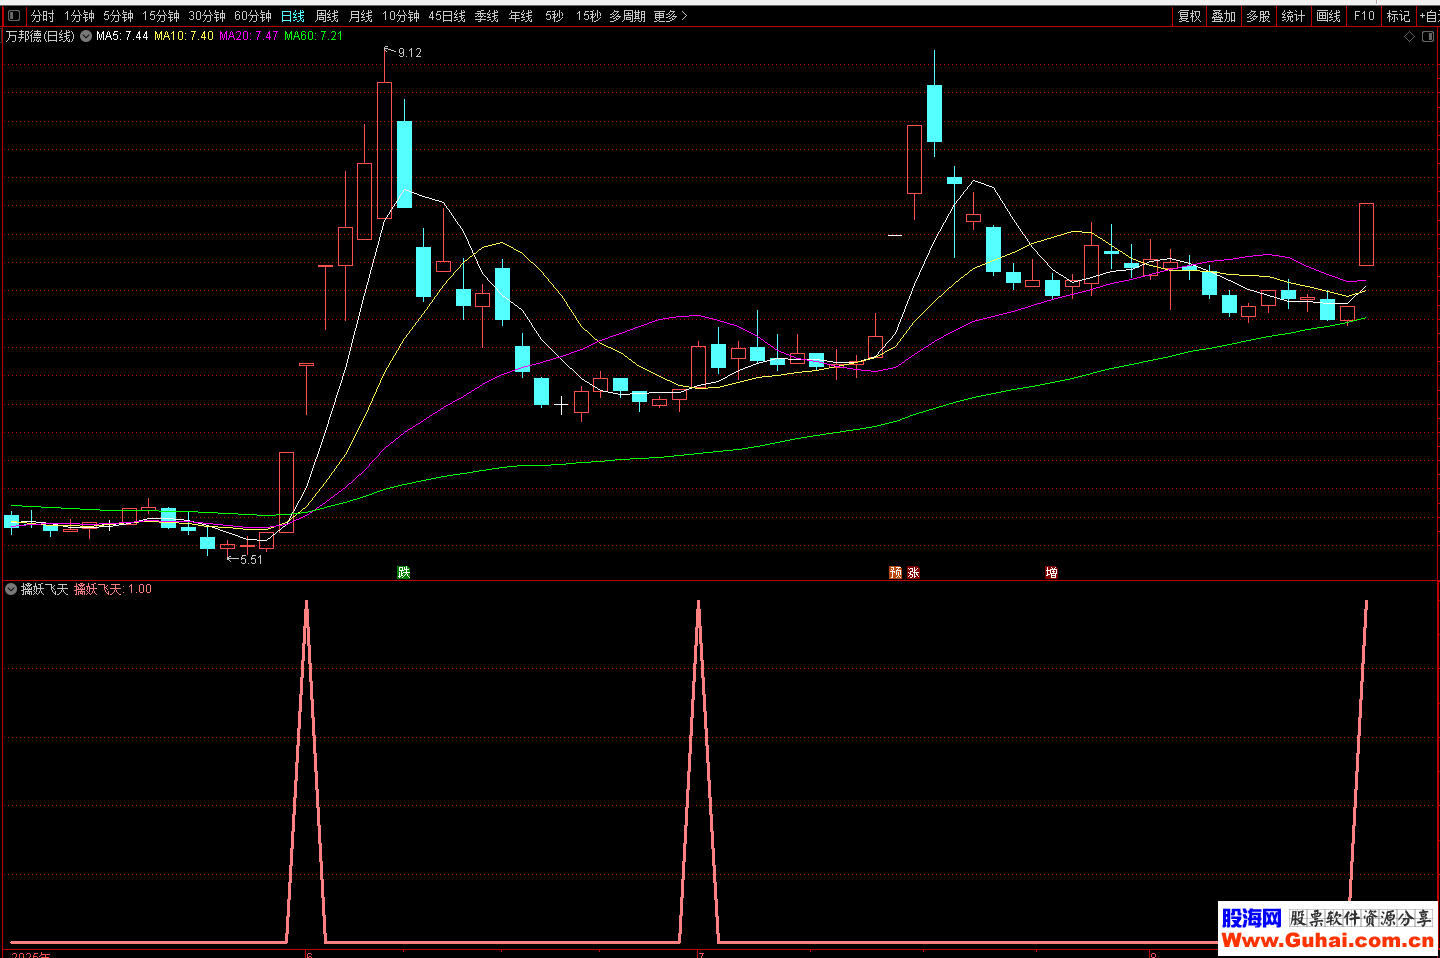Select the 10分钟 period

(x=401, y=16)
